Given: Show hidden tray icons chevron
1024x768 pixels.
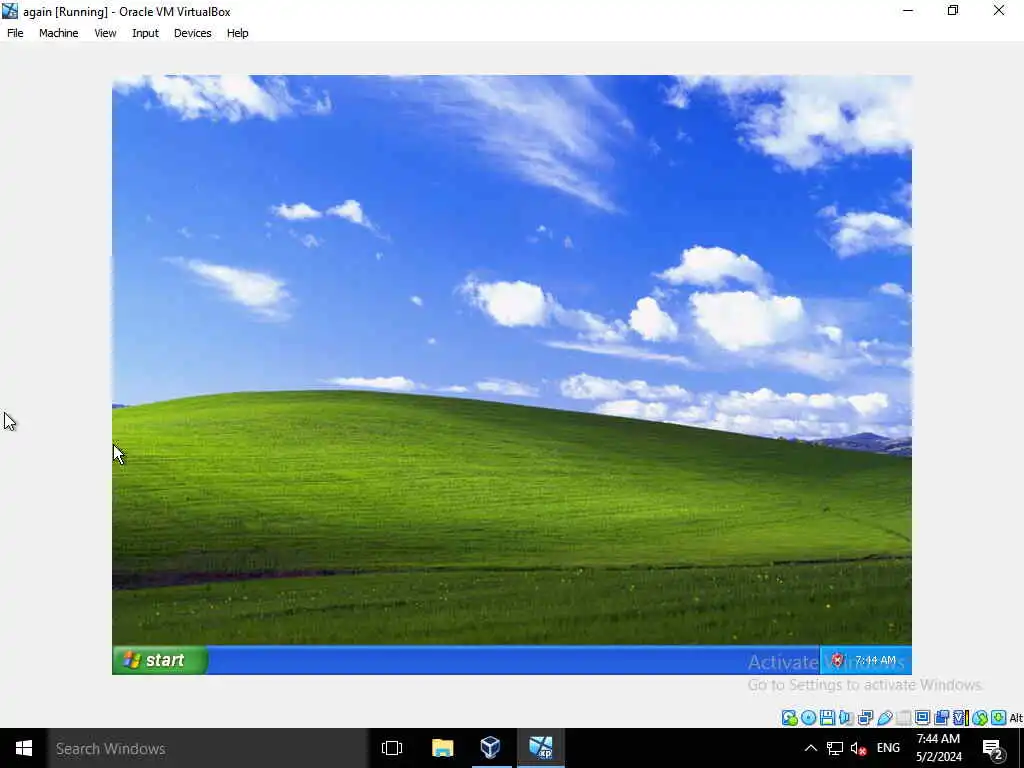Looking at the screenshot, I should 810,748.
